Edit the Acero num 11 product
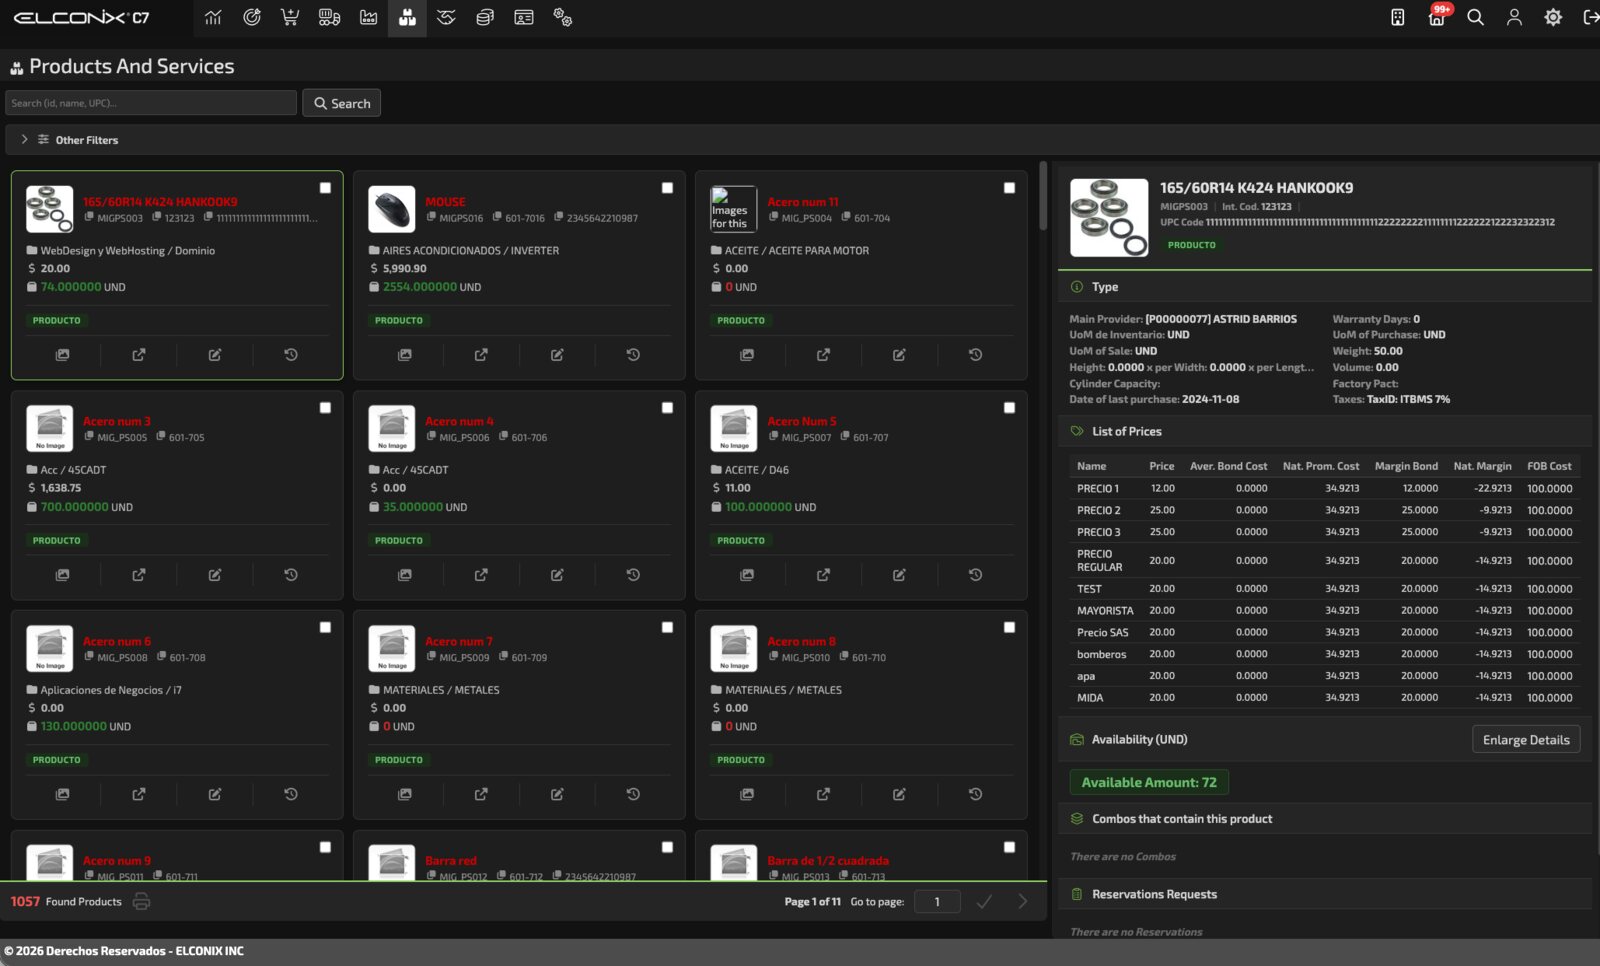 click(x=899, y=355)
